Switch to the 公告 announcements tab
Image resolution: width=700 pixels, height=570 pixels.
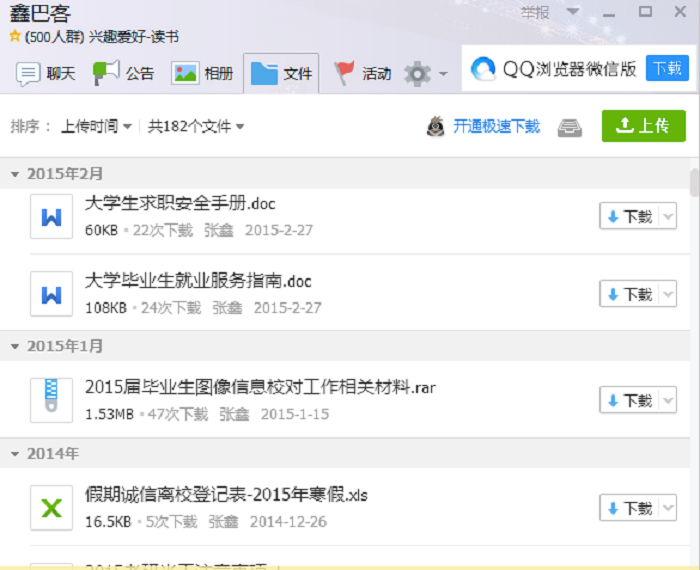124,73
